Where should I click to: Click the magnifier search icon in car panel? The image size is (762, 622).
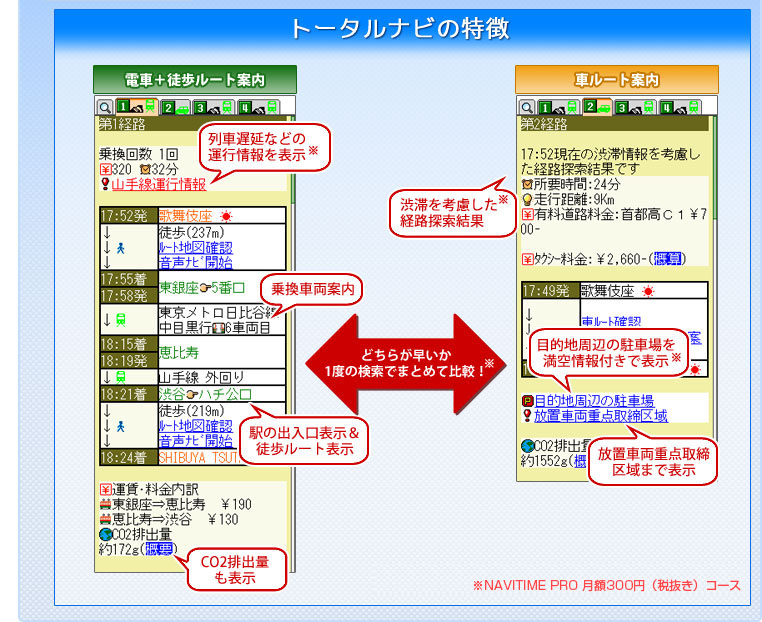click(527, 107)
